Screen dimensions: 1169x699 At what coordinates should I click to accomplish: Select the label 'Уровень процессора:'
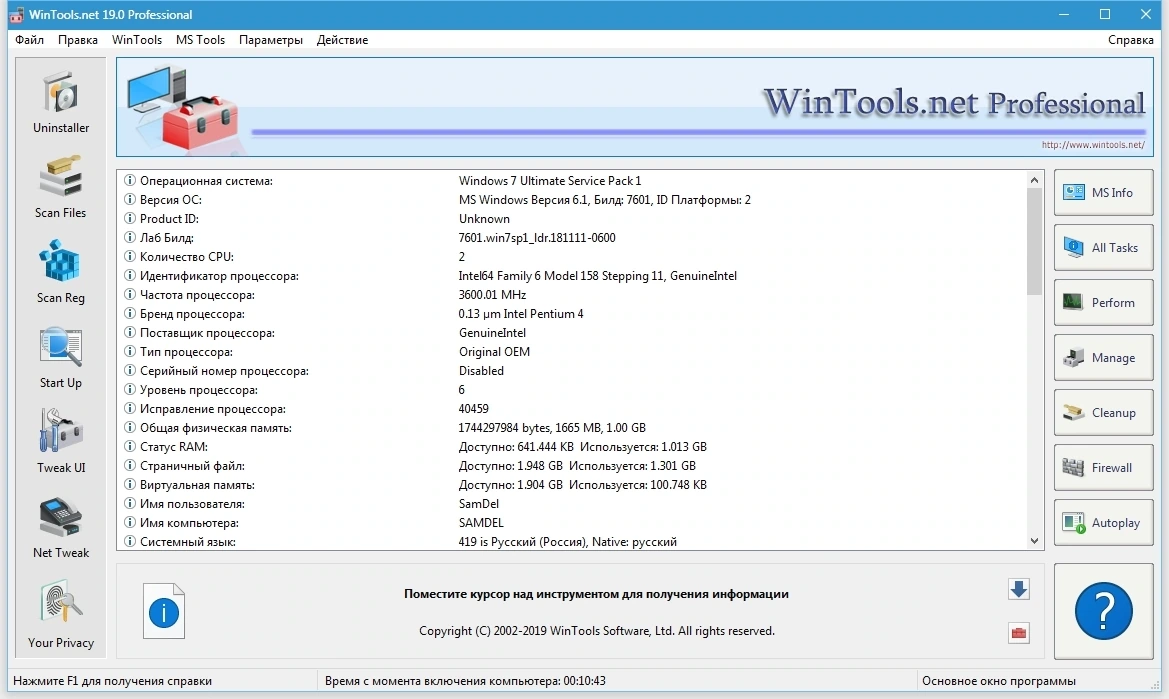(x=199, y=390)
